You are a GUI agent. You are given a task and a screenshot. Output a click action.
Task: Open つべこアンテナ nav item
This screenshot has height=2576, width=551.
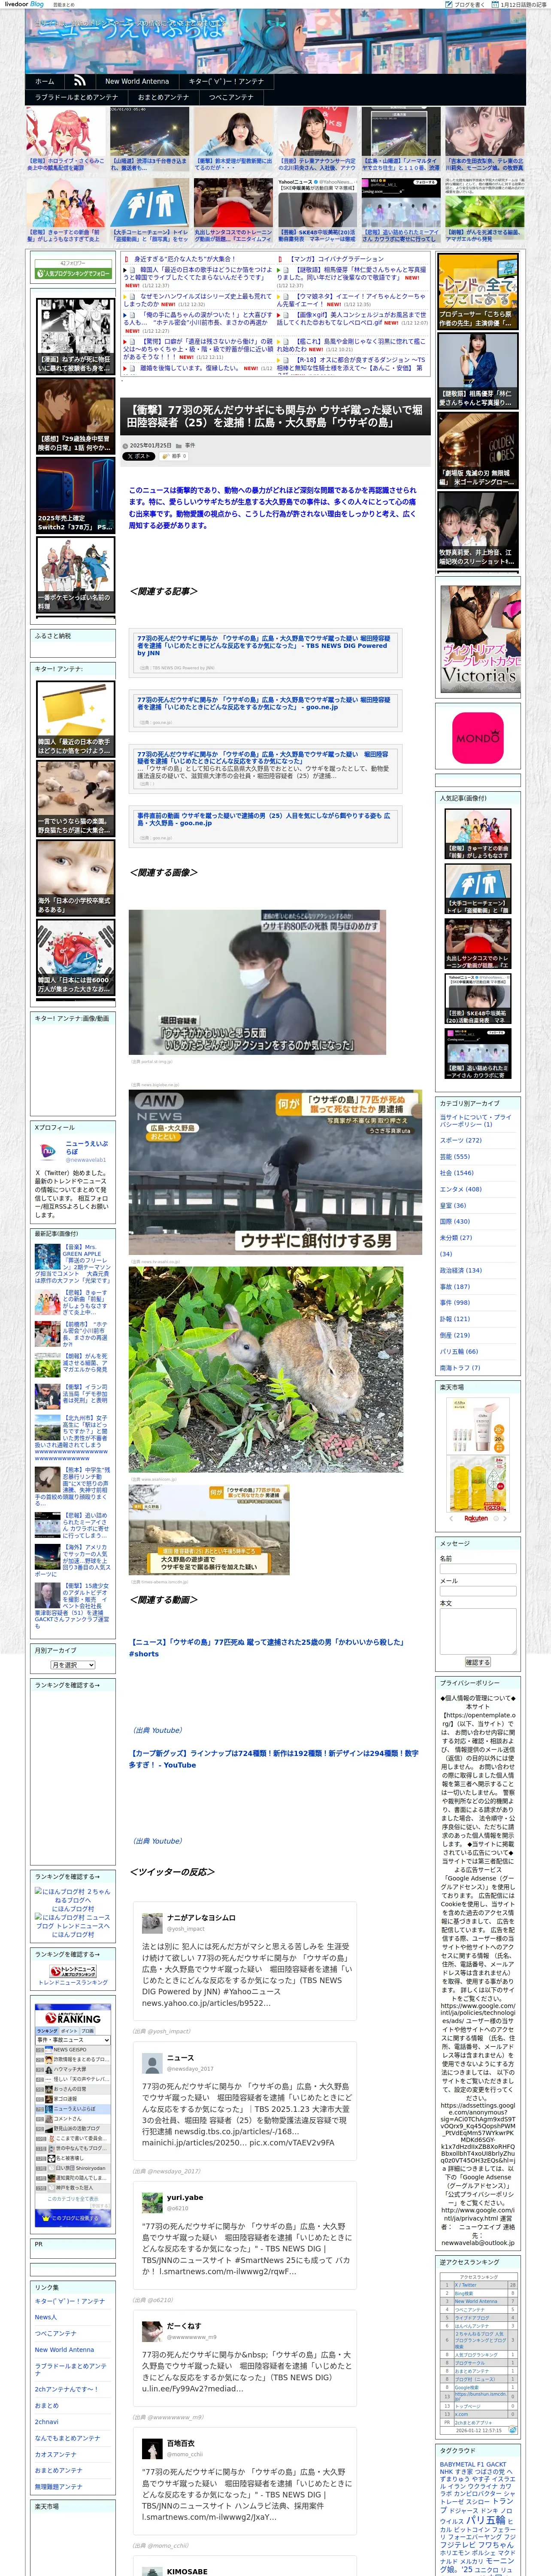[231, 97]
